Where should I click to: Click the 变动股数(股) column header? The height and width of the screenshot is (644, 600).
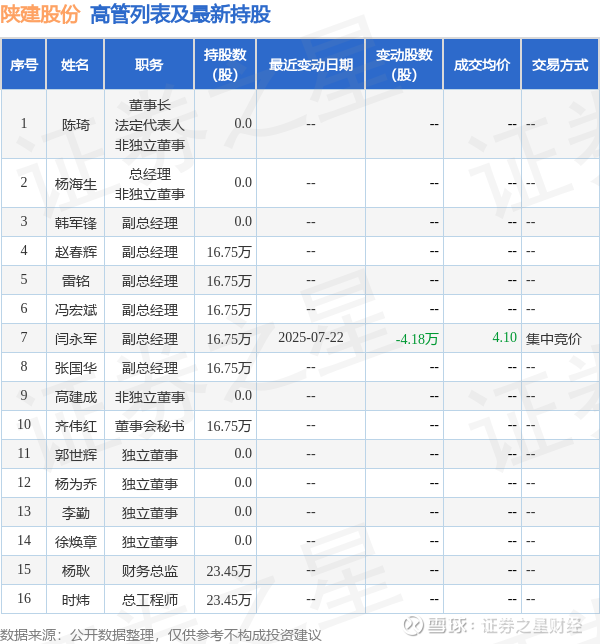click(x=404, y=64)
